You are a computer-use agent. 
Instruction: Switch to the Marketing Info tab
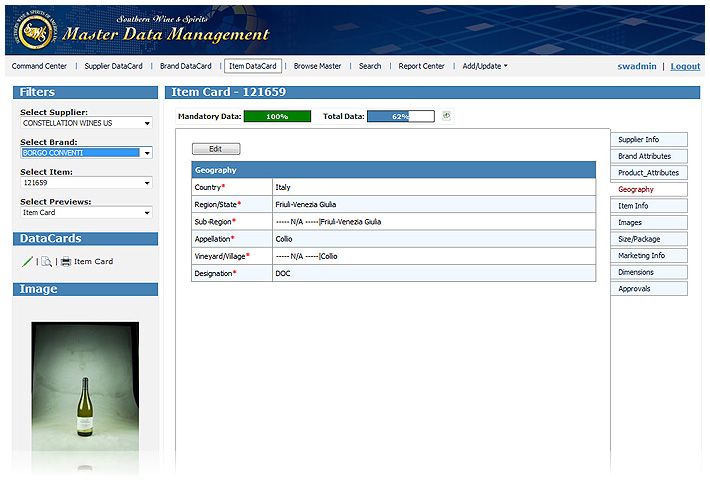coord(649,255)
